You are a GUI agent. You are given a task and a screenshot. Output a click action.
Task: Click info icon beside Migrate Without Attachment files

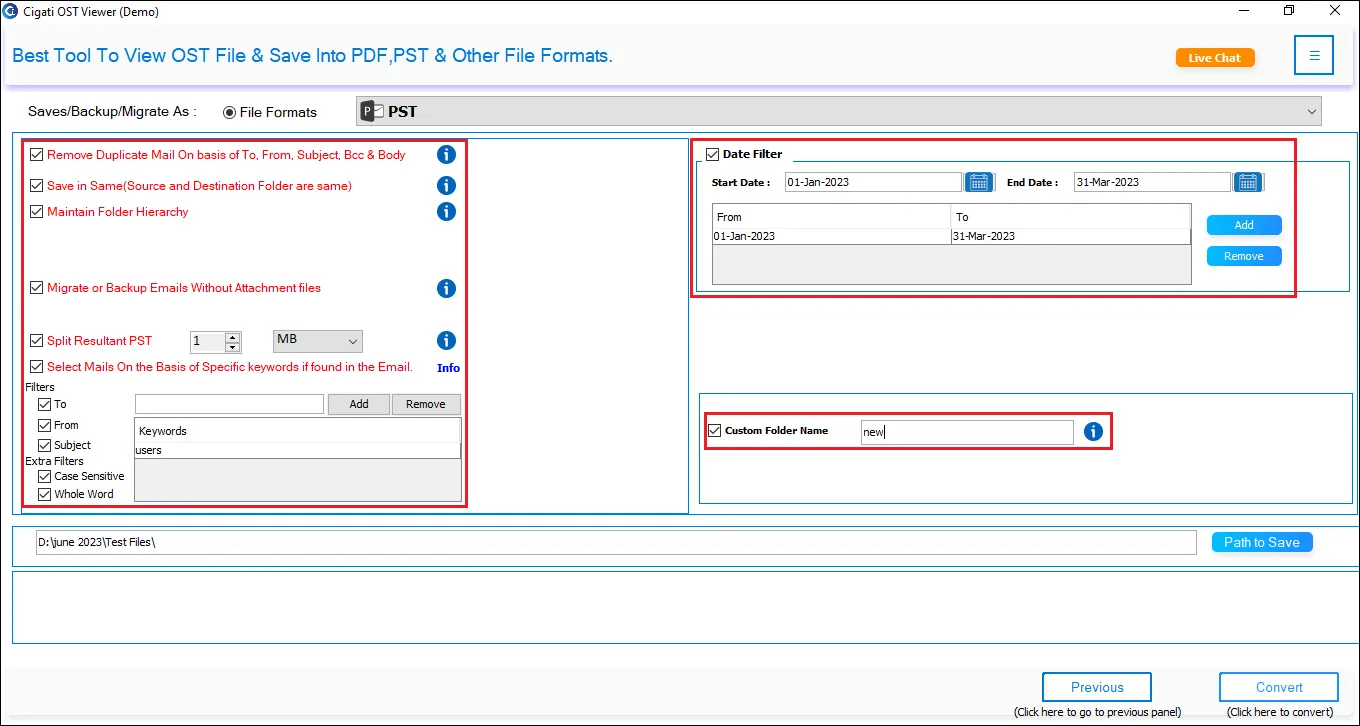pyautogui.click(x=446, y=288)
